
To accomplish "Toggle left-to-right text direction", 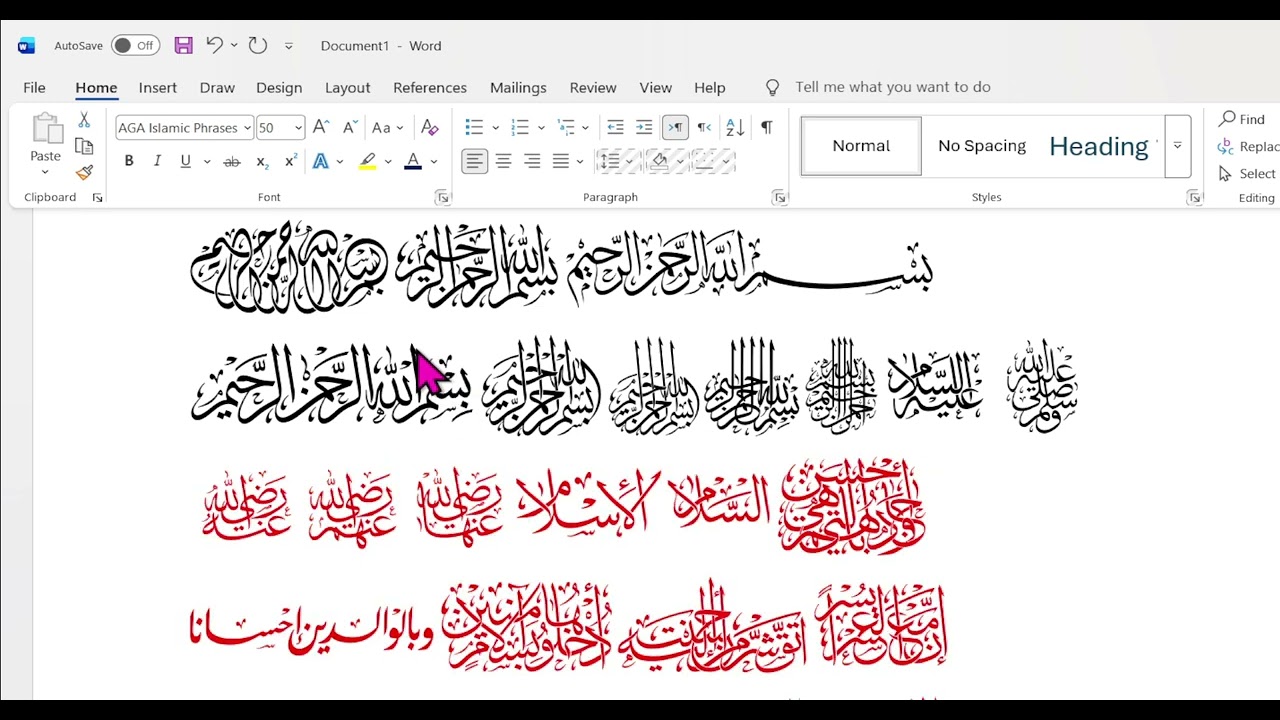I will click(x=675, y=127).
